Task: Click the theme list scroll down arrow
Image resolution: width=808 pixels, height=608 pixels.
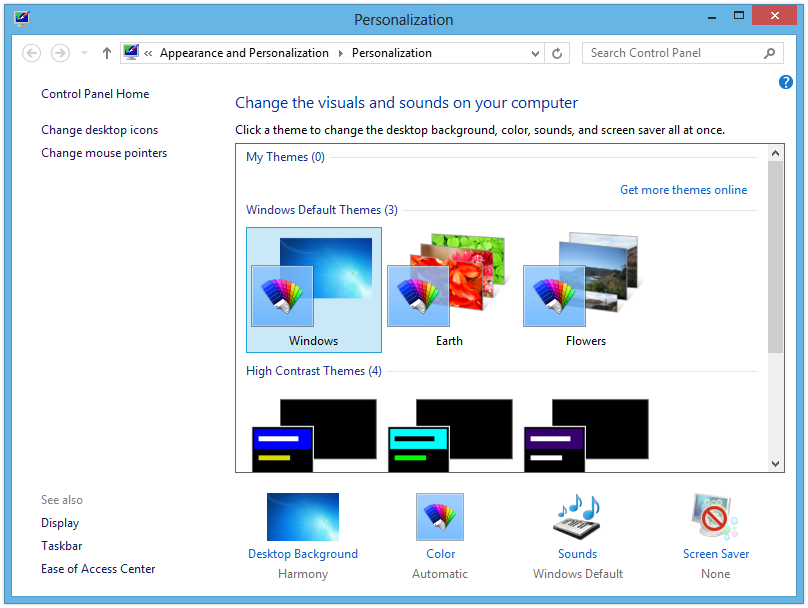Action: [x=776, y=464]
